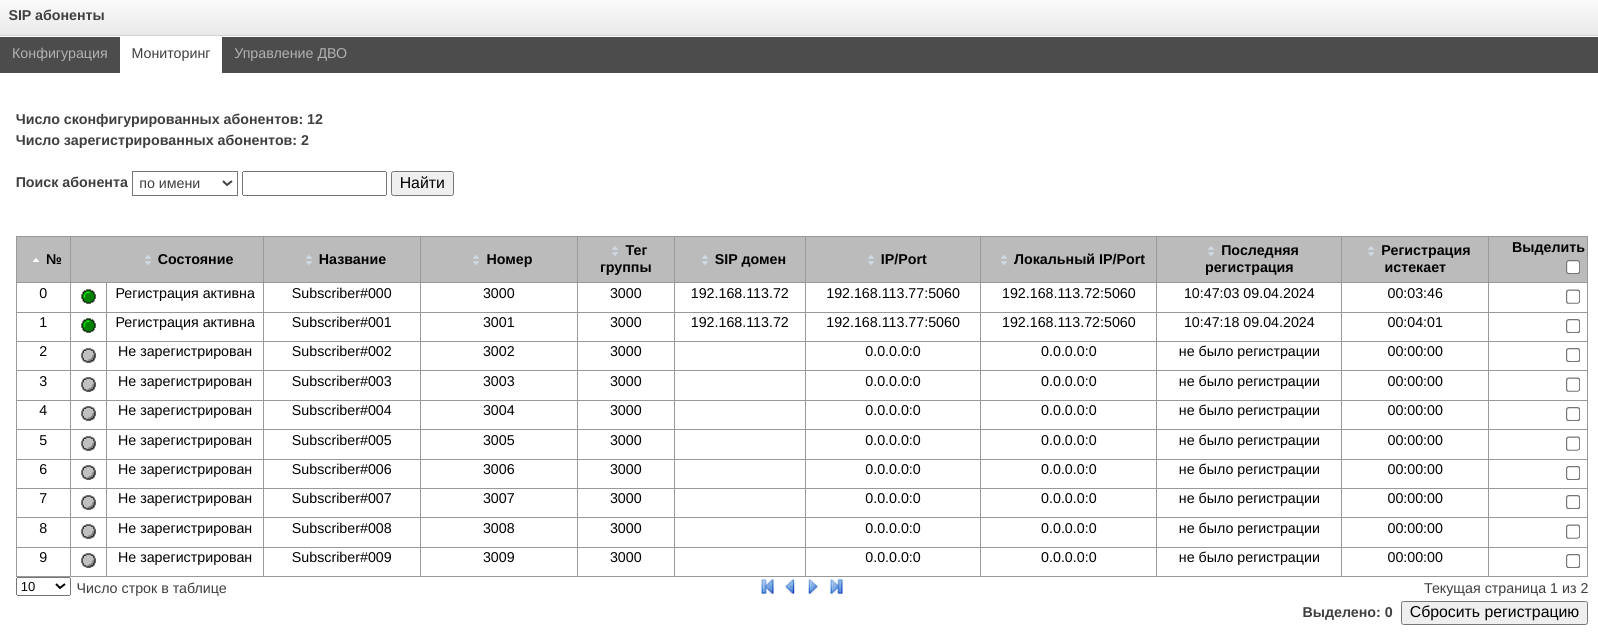Click green status indicator for Subscriber#000
Viewport: 1598px width, 633px height.
click(88, 296)
